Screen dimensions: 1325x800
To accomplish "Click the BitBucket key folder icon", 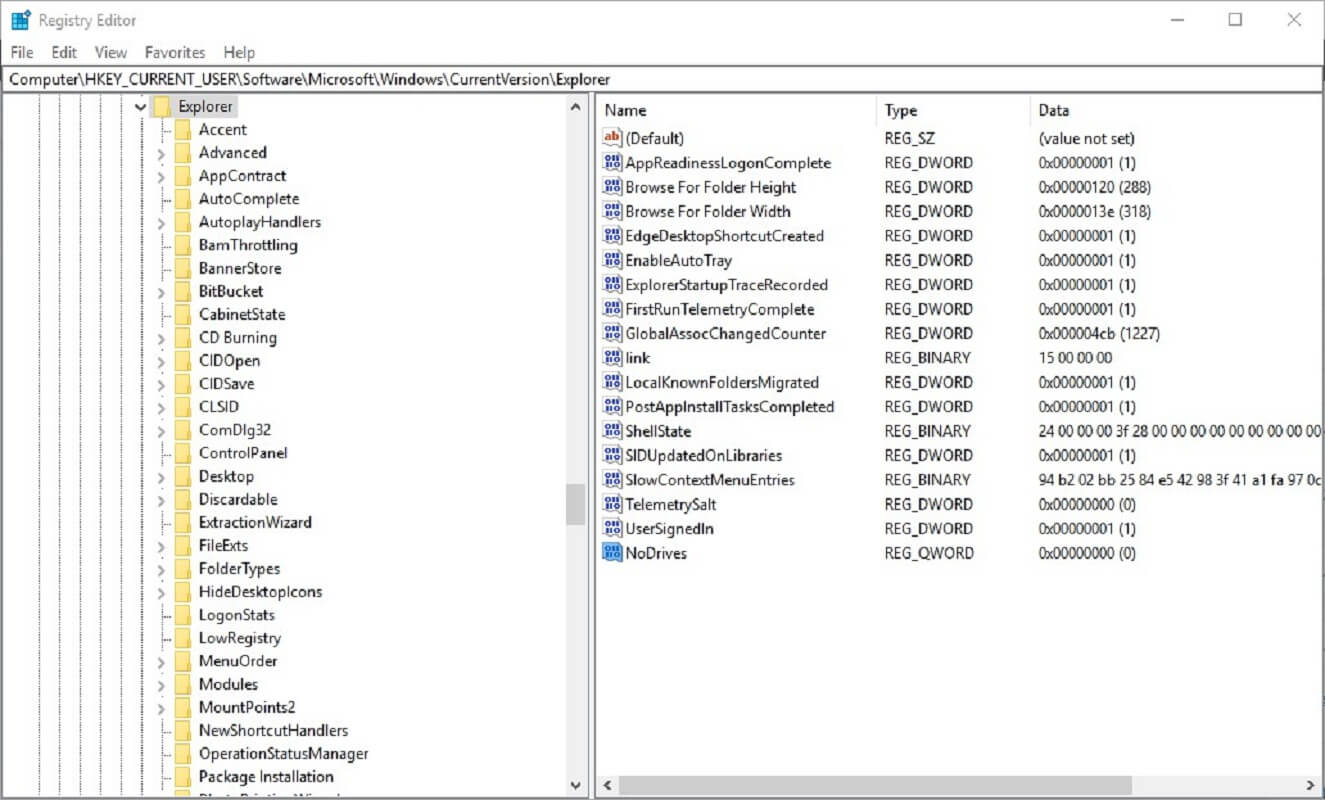I will (x=182, y=291).
